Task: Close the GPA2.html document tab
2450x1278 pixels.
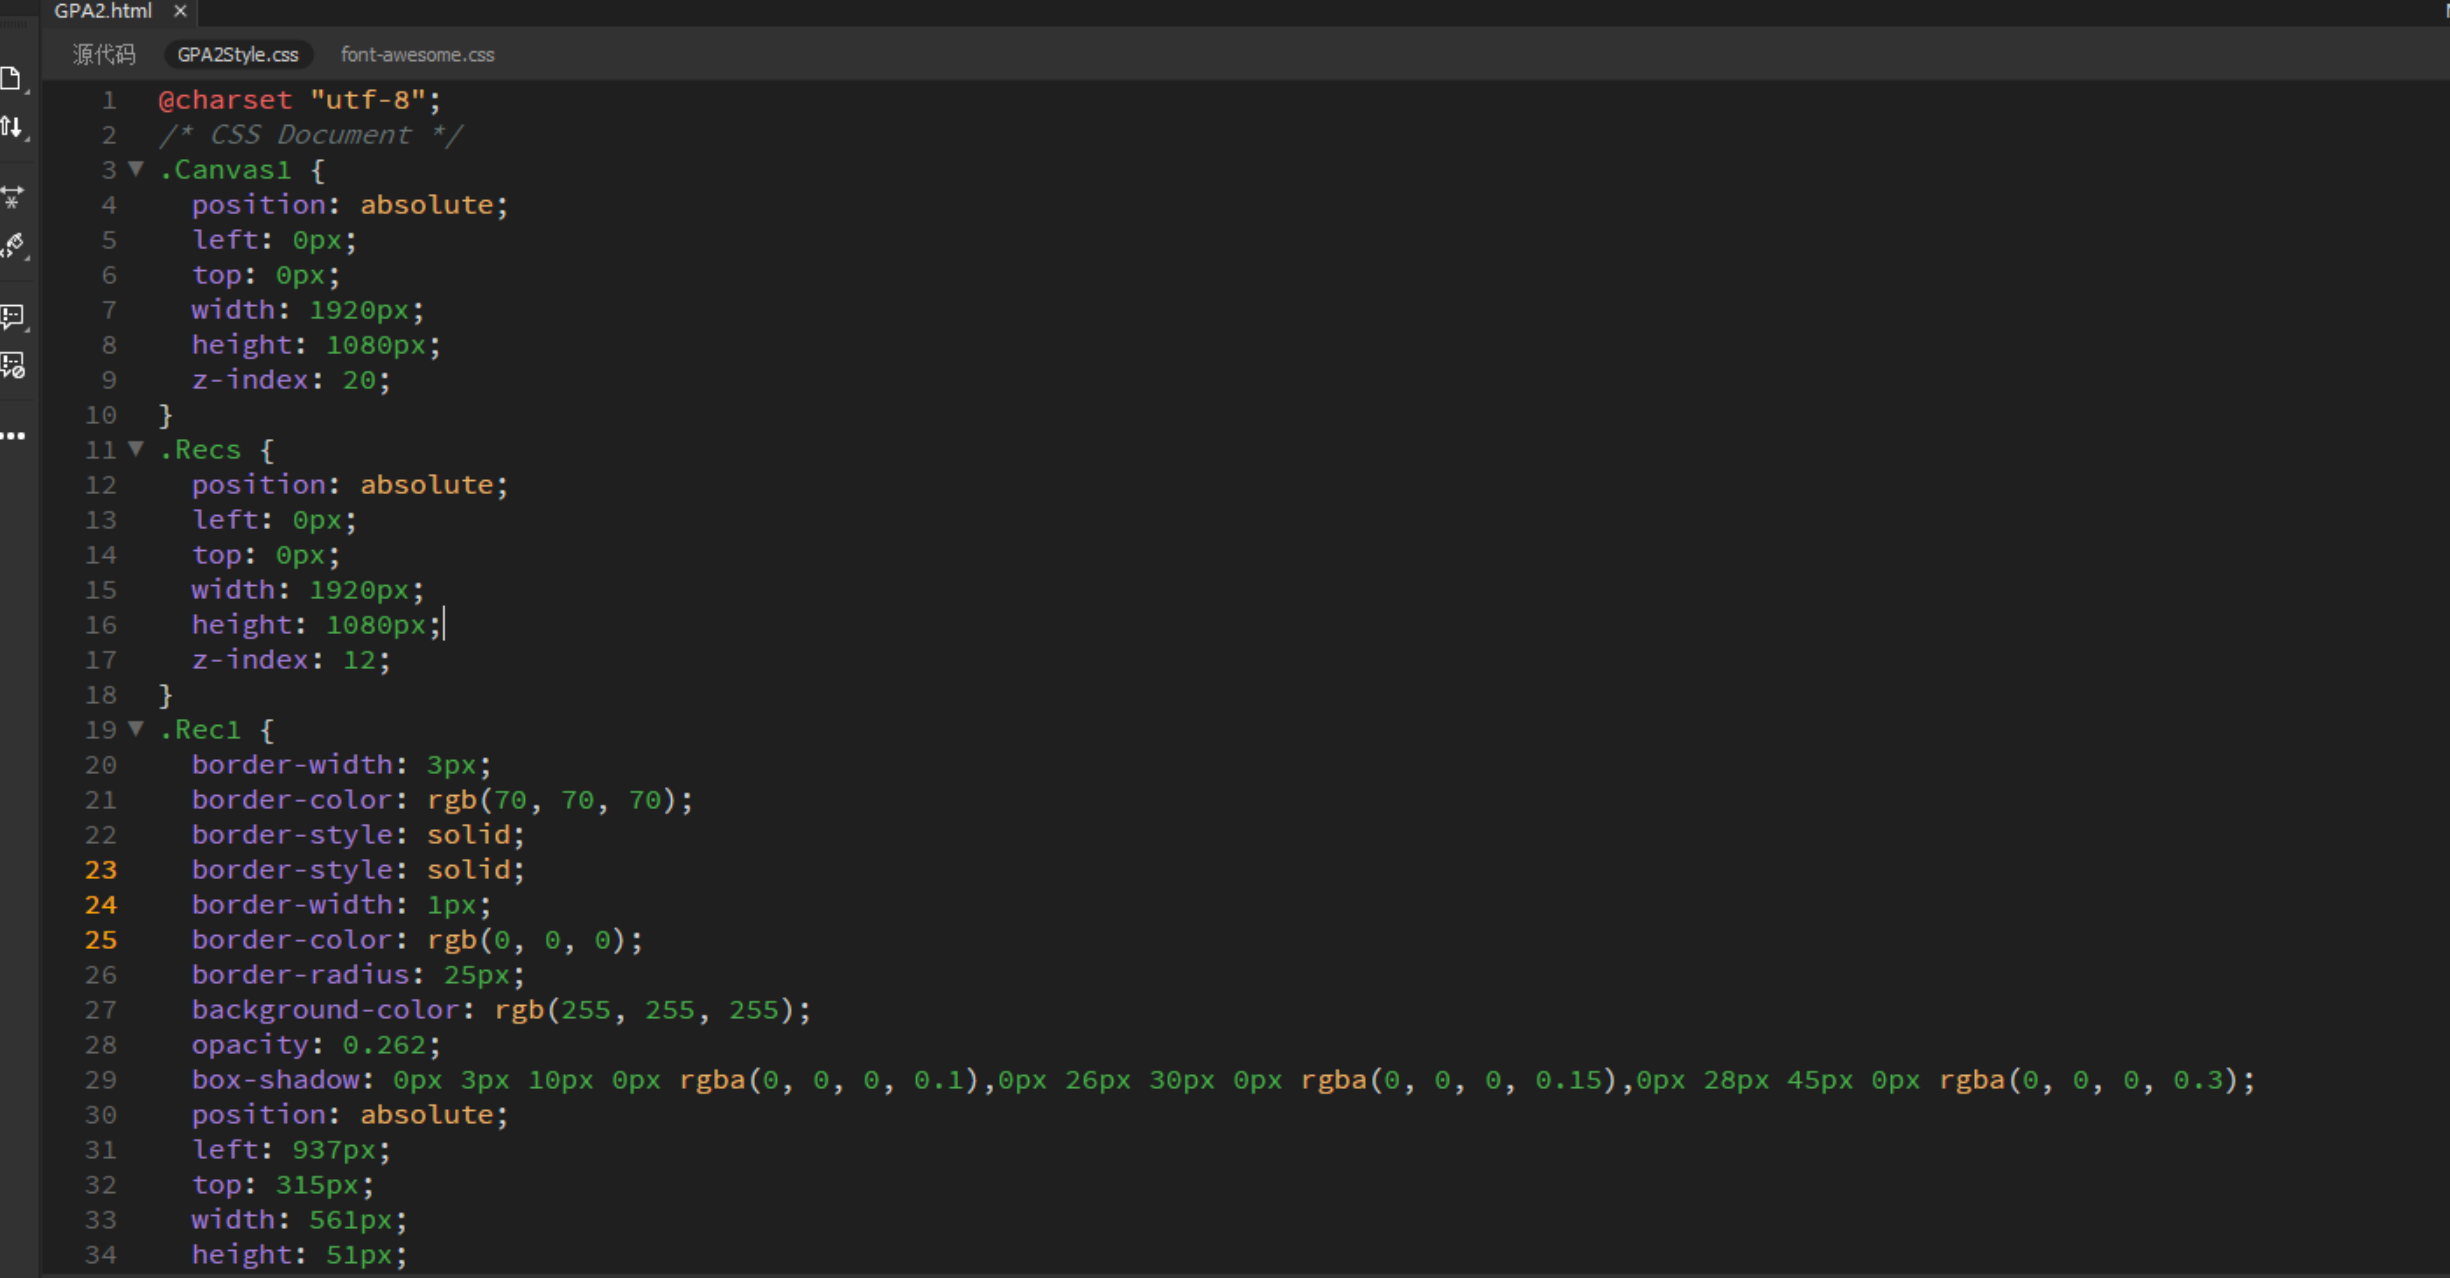Action: [180, 11]
